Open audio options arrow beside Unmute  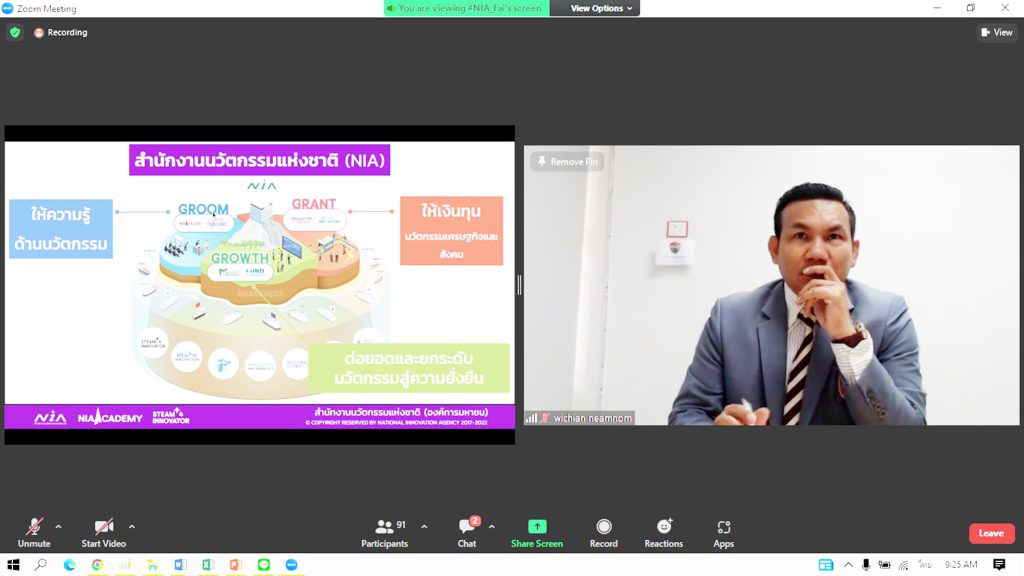point(58,526)
